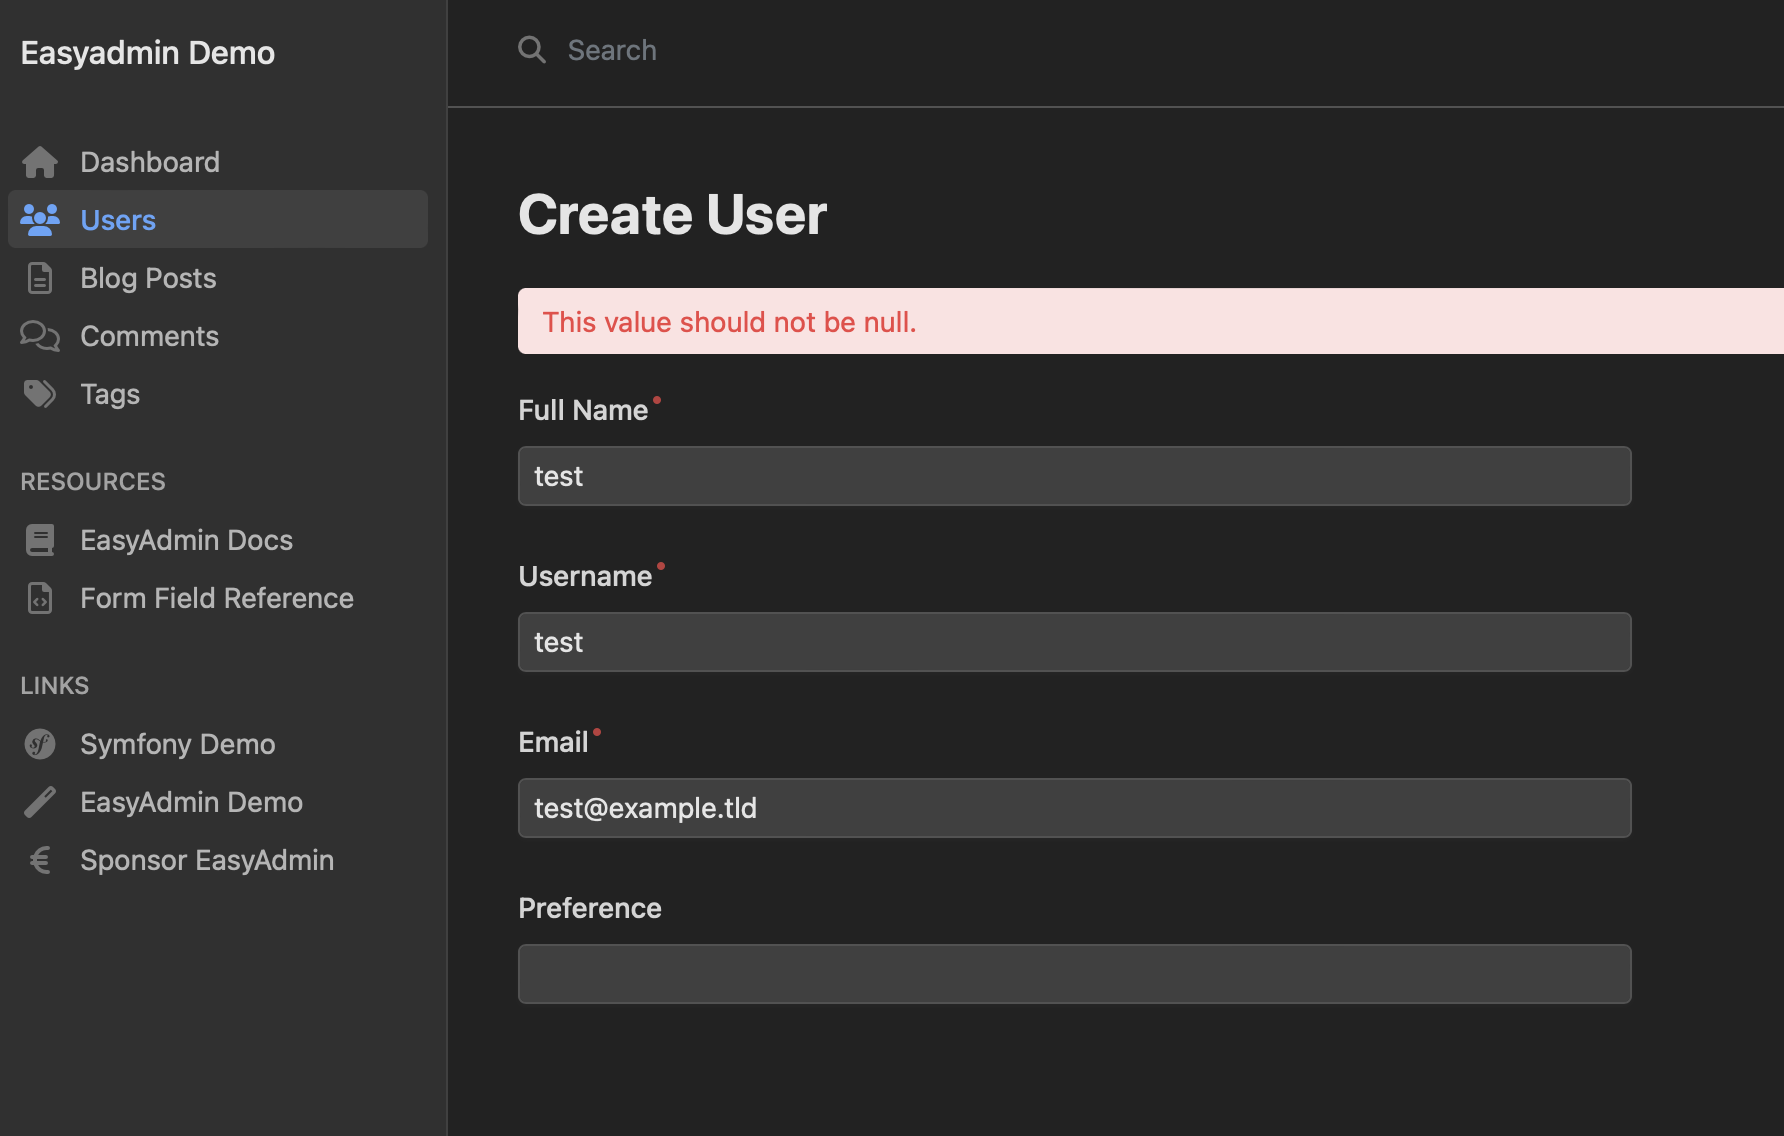Click the Easyadmin Demo heading

[147, 52]
